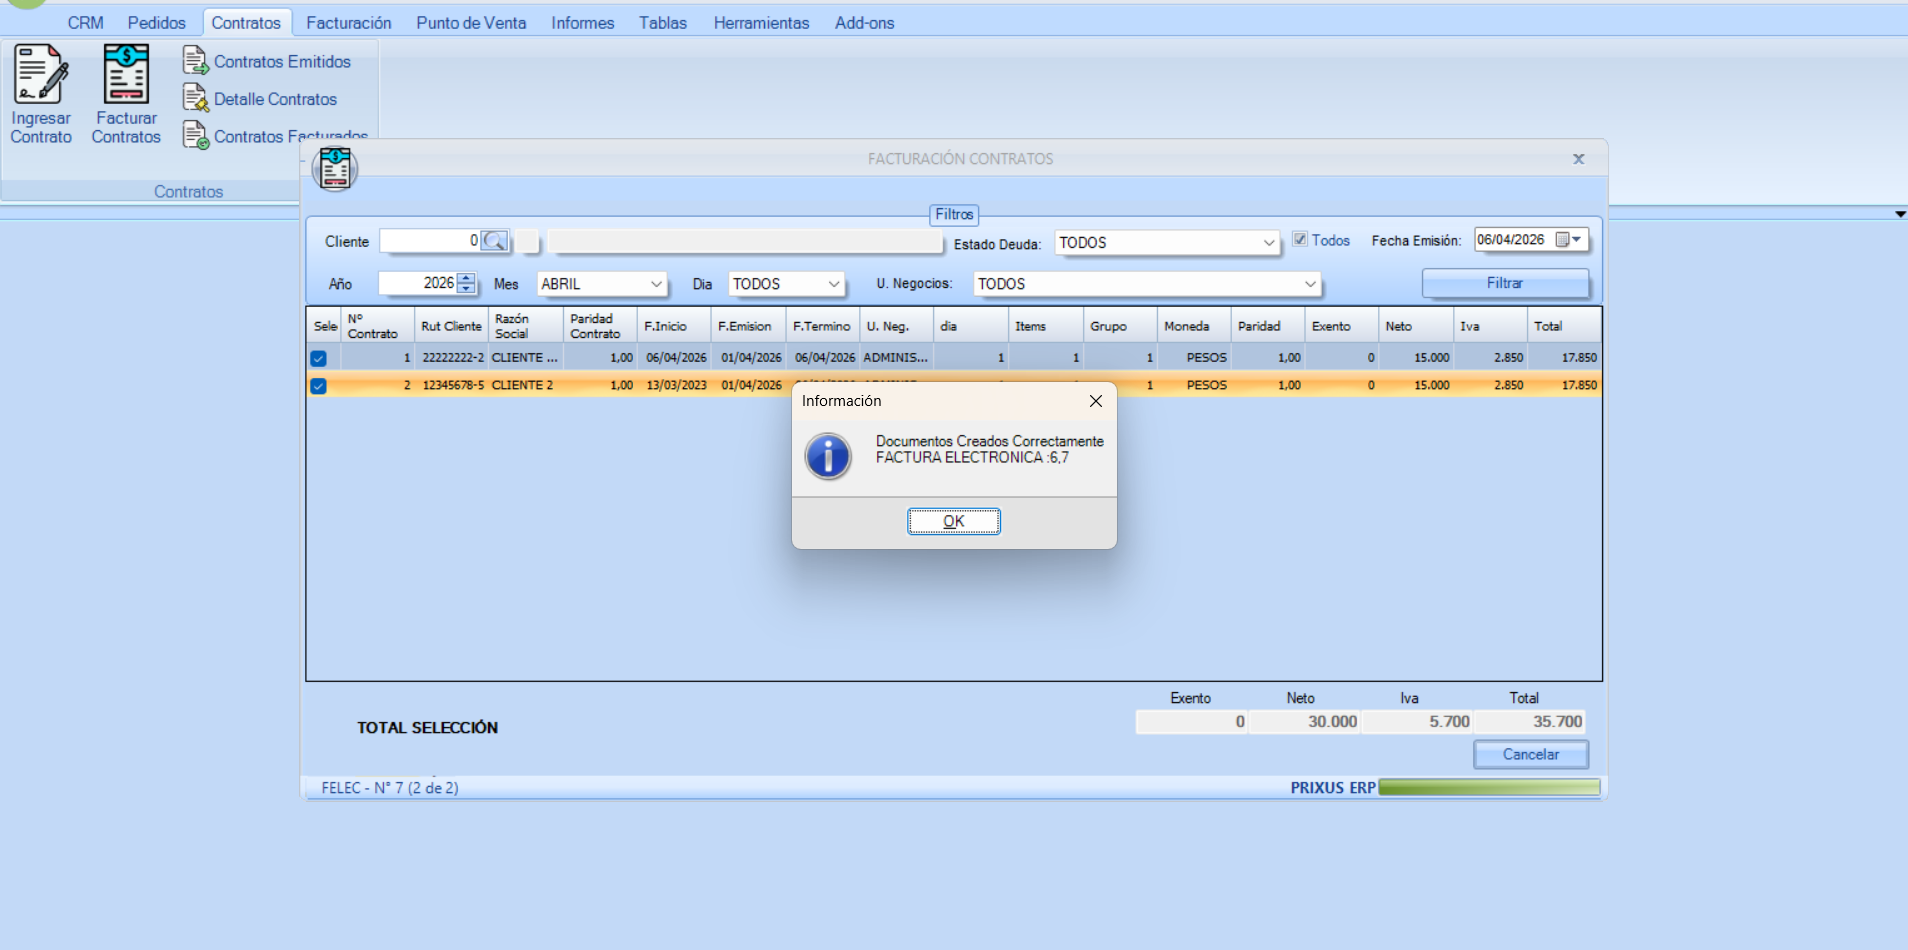Screen dimensions: 1908x950
Task: Click the green progress bar
Action: coord(1489,788)
